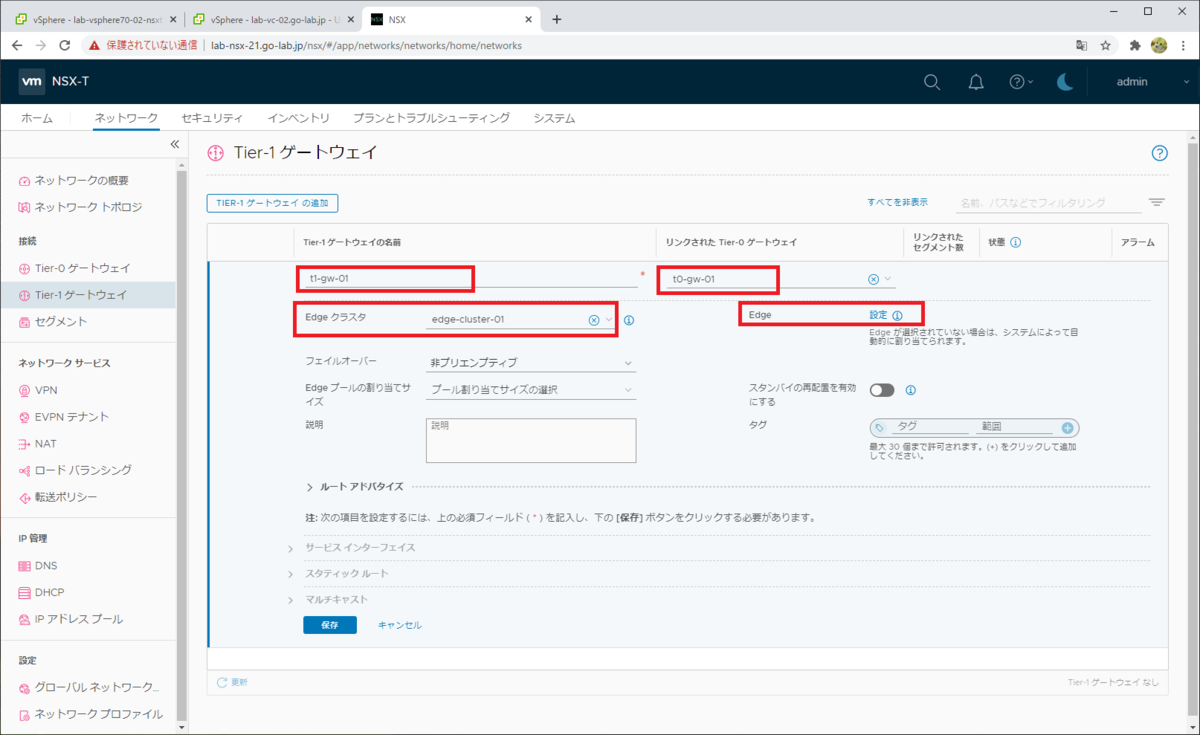Switch to プランとトラブルシューティング tab
Image resolution: width=1200 pixels, height=735 pixels.
[x=431, y=118]
